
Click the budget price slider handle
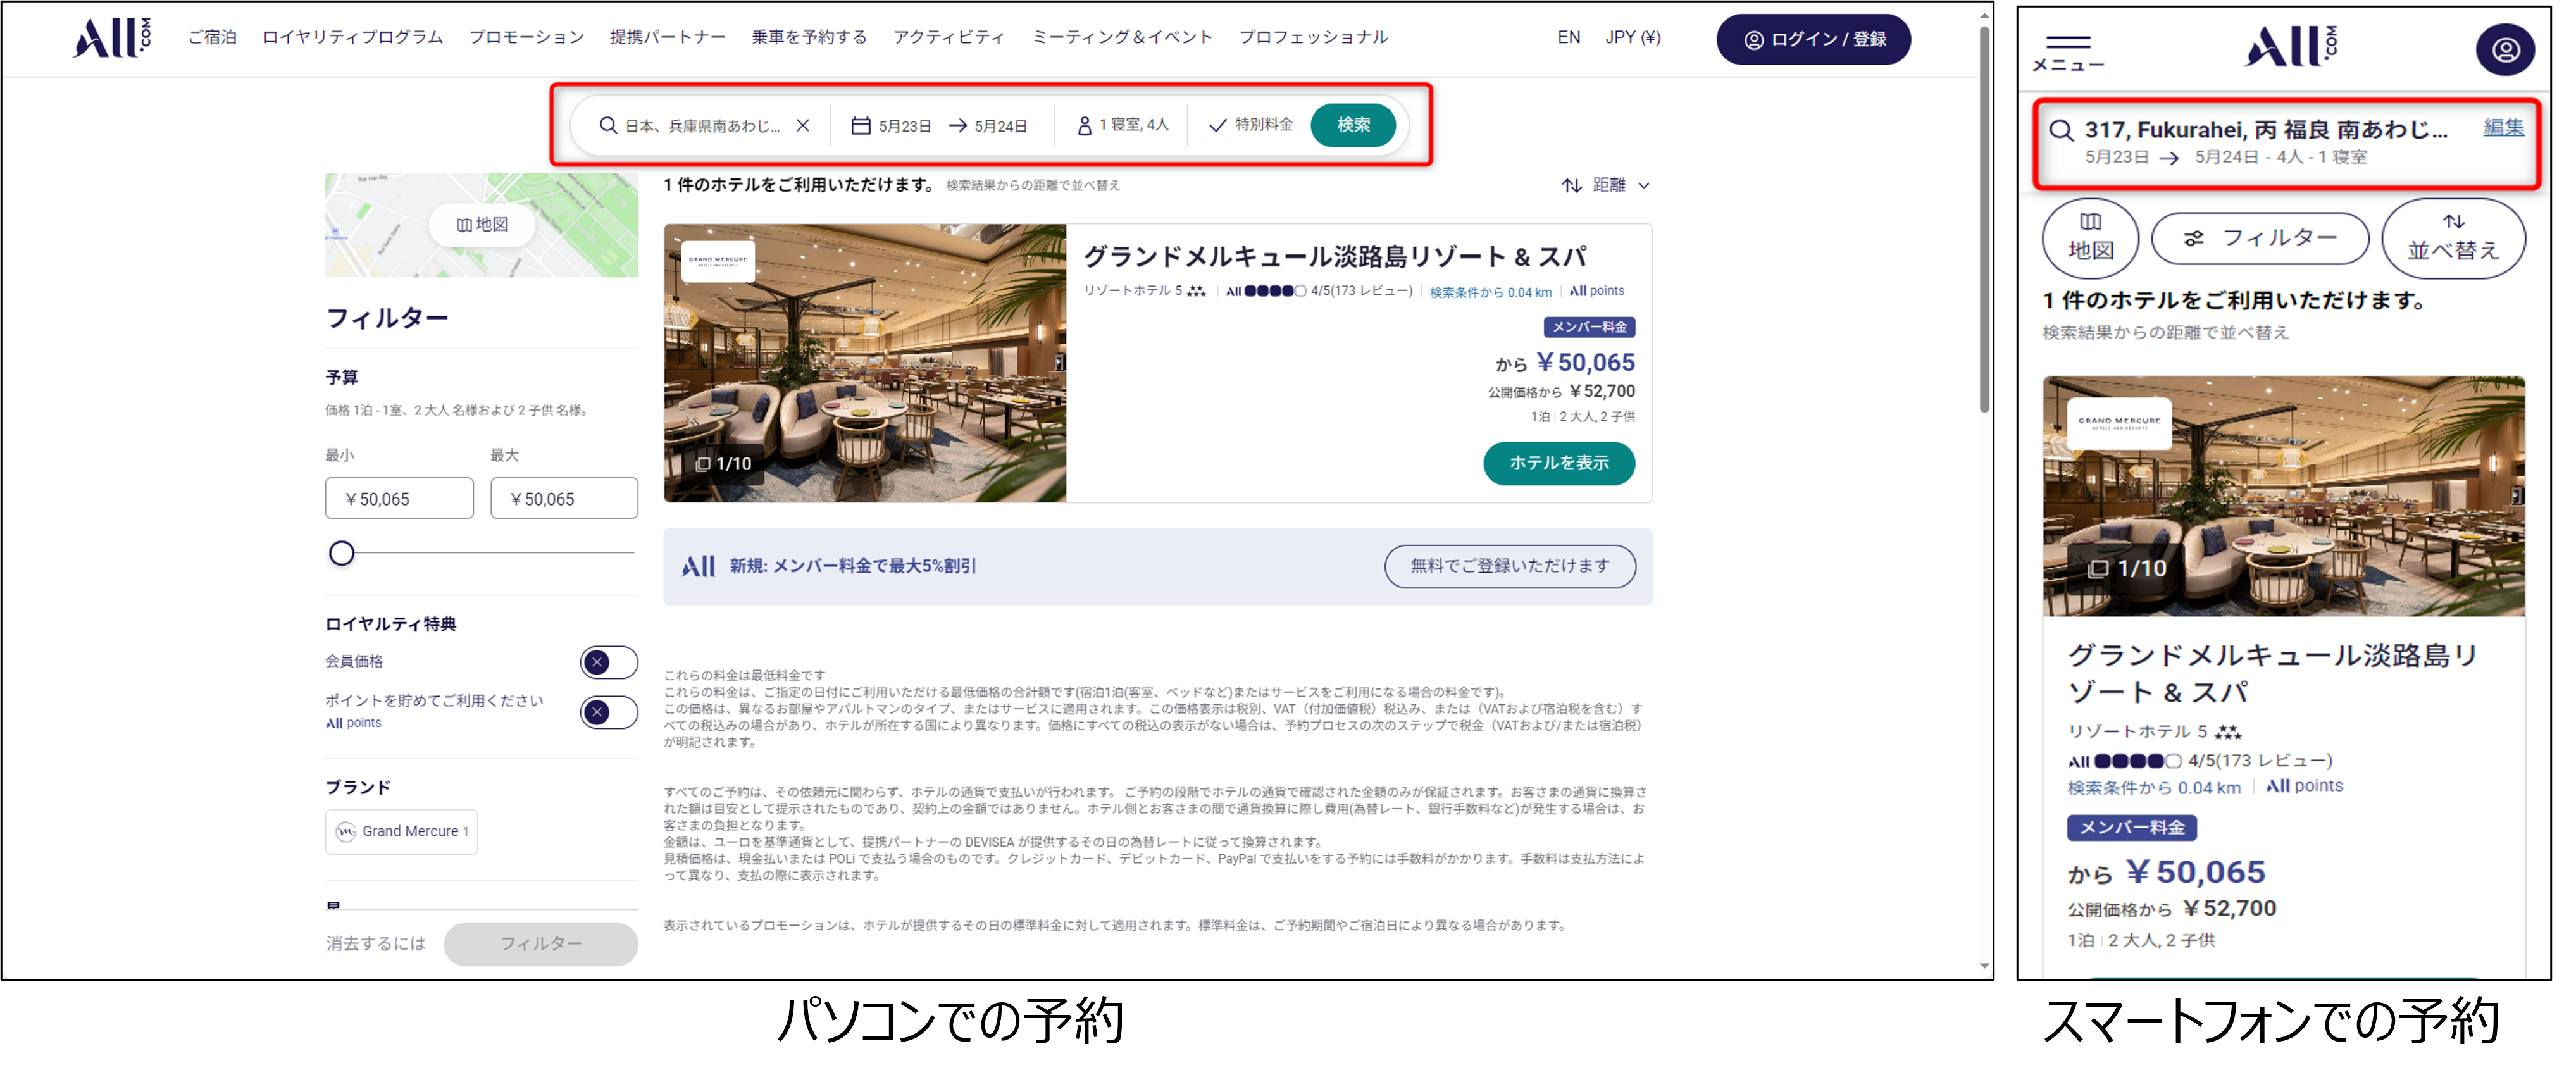pos(342,553)
